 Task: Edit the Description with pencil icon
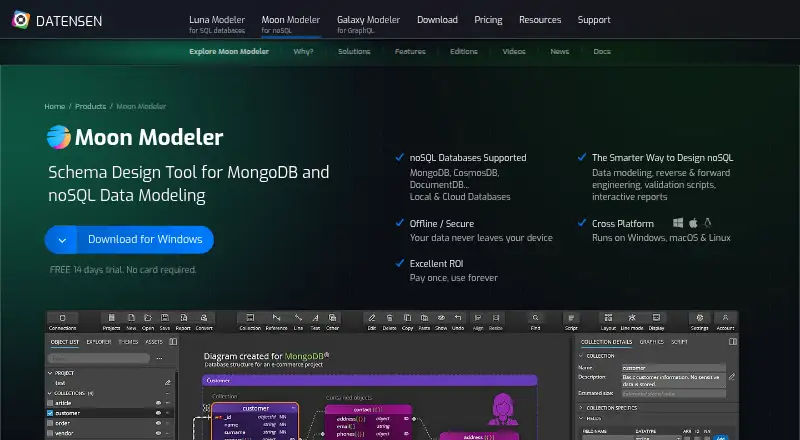[x=732, y=377]
